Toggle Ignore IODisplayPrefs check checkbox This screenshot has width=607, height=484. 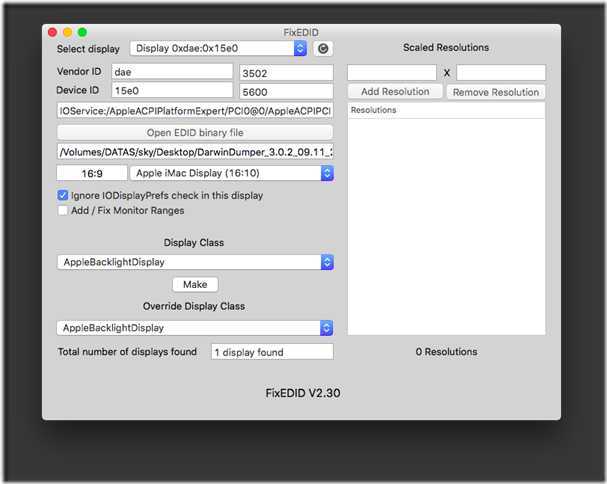[63, 195]
